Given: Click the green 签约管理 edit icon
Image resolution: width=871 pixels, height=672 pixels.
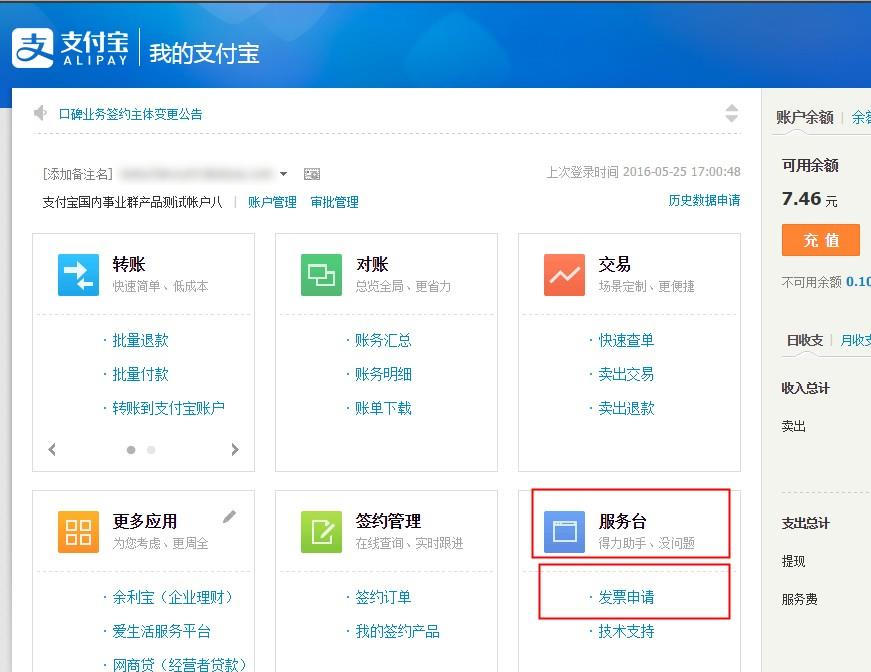Looking at the screenshot, I should click(321, 532).
